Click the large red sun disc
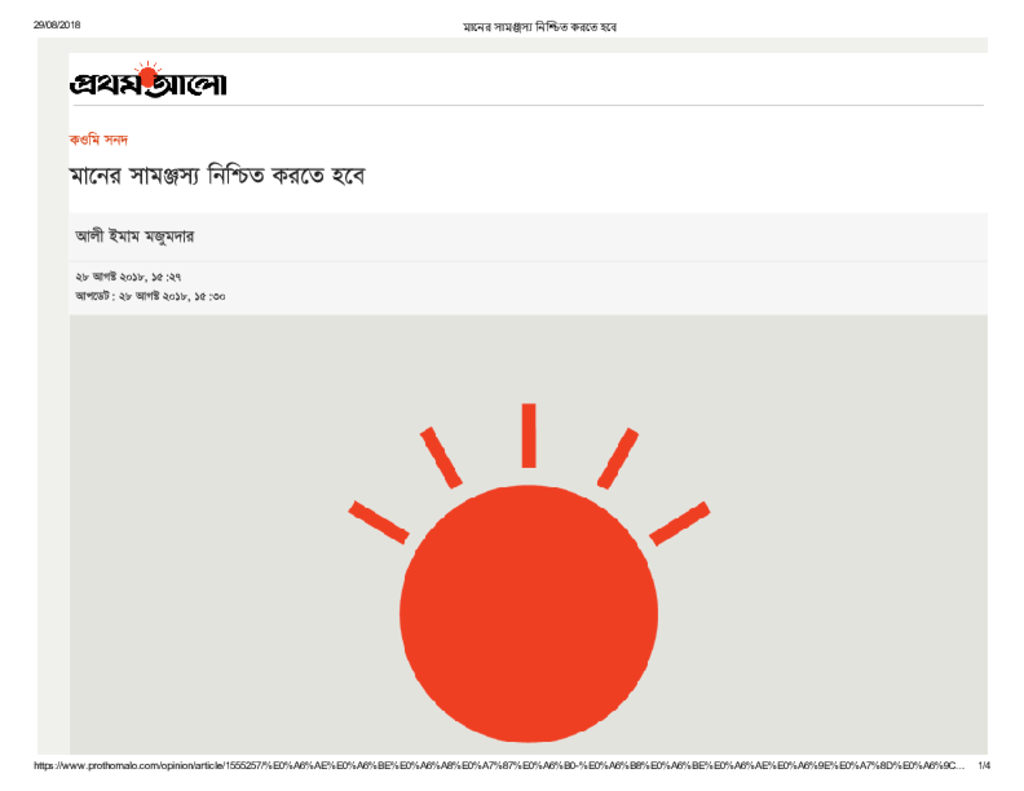The height and width of the screenshot is (791, 1024). coord(528,613)
